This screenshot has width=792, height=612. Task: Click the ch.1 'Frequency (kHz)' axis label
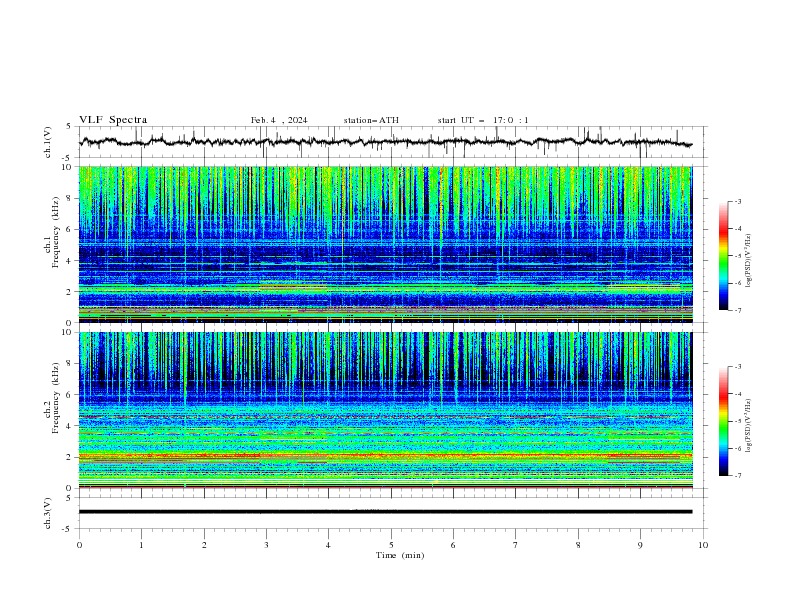56,232
